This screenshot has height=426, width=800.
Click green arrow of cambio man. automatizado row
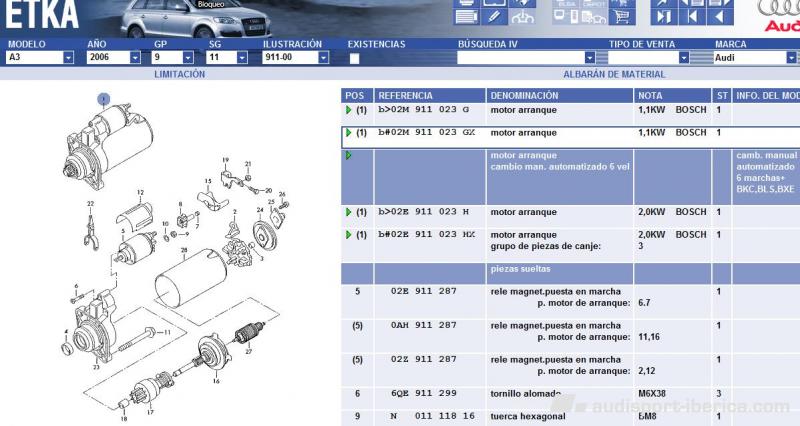(349, 155)
